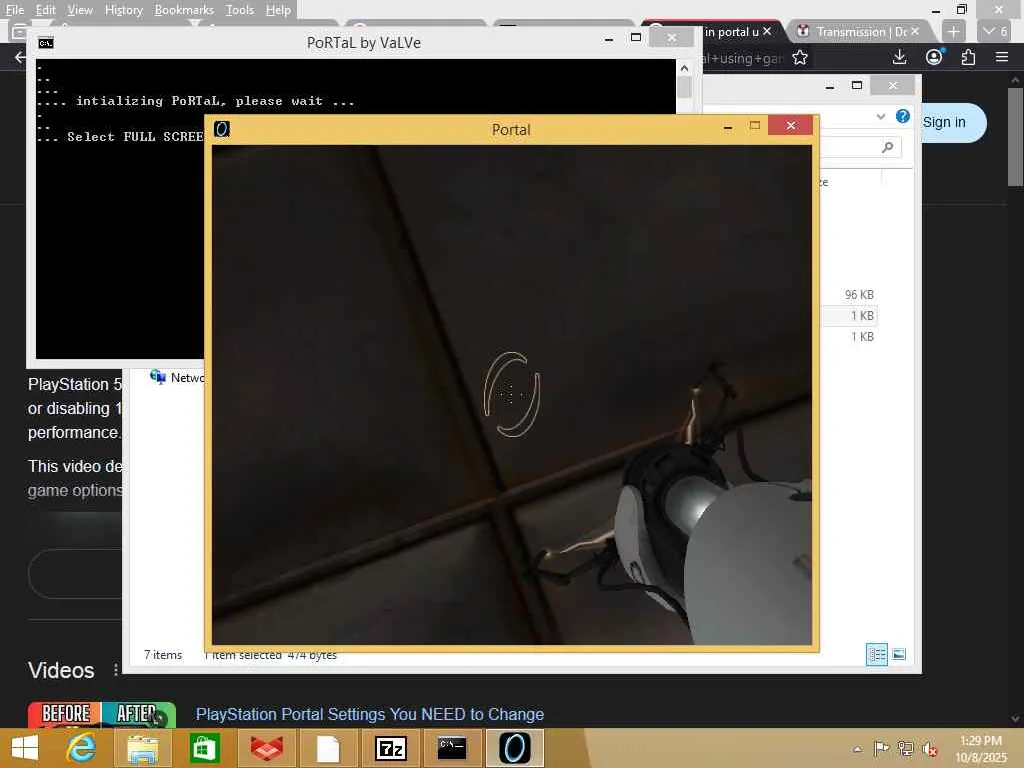Open the Firefox hamburger application menu
1024x768 pixels.
pos(1002,57)
